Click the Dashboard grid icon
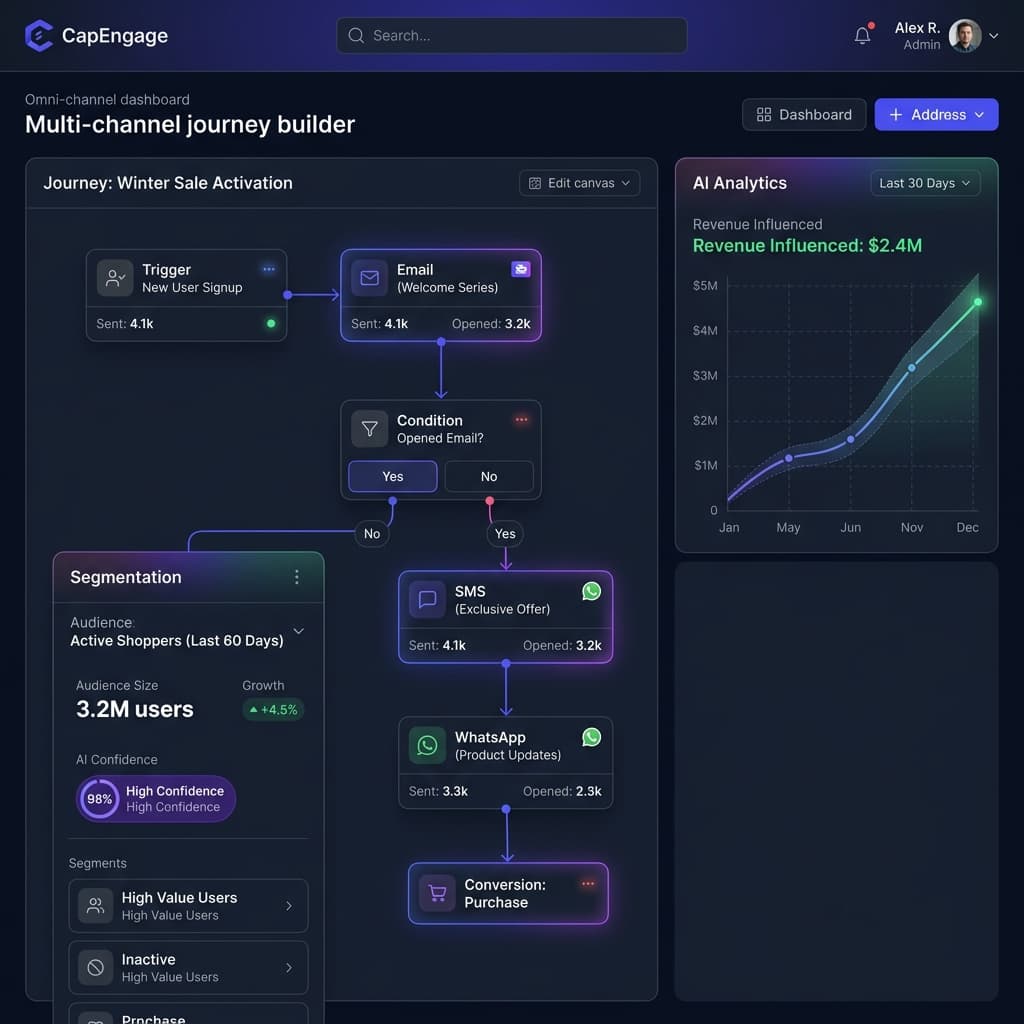 coord(763,115)
